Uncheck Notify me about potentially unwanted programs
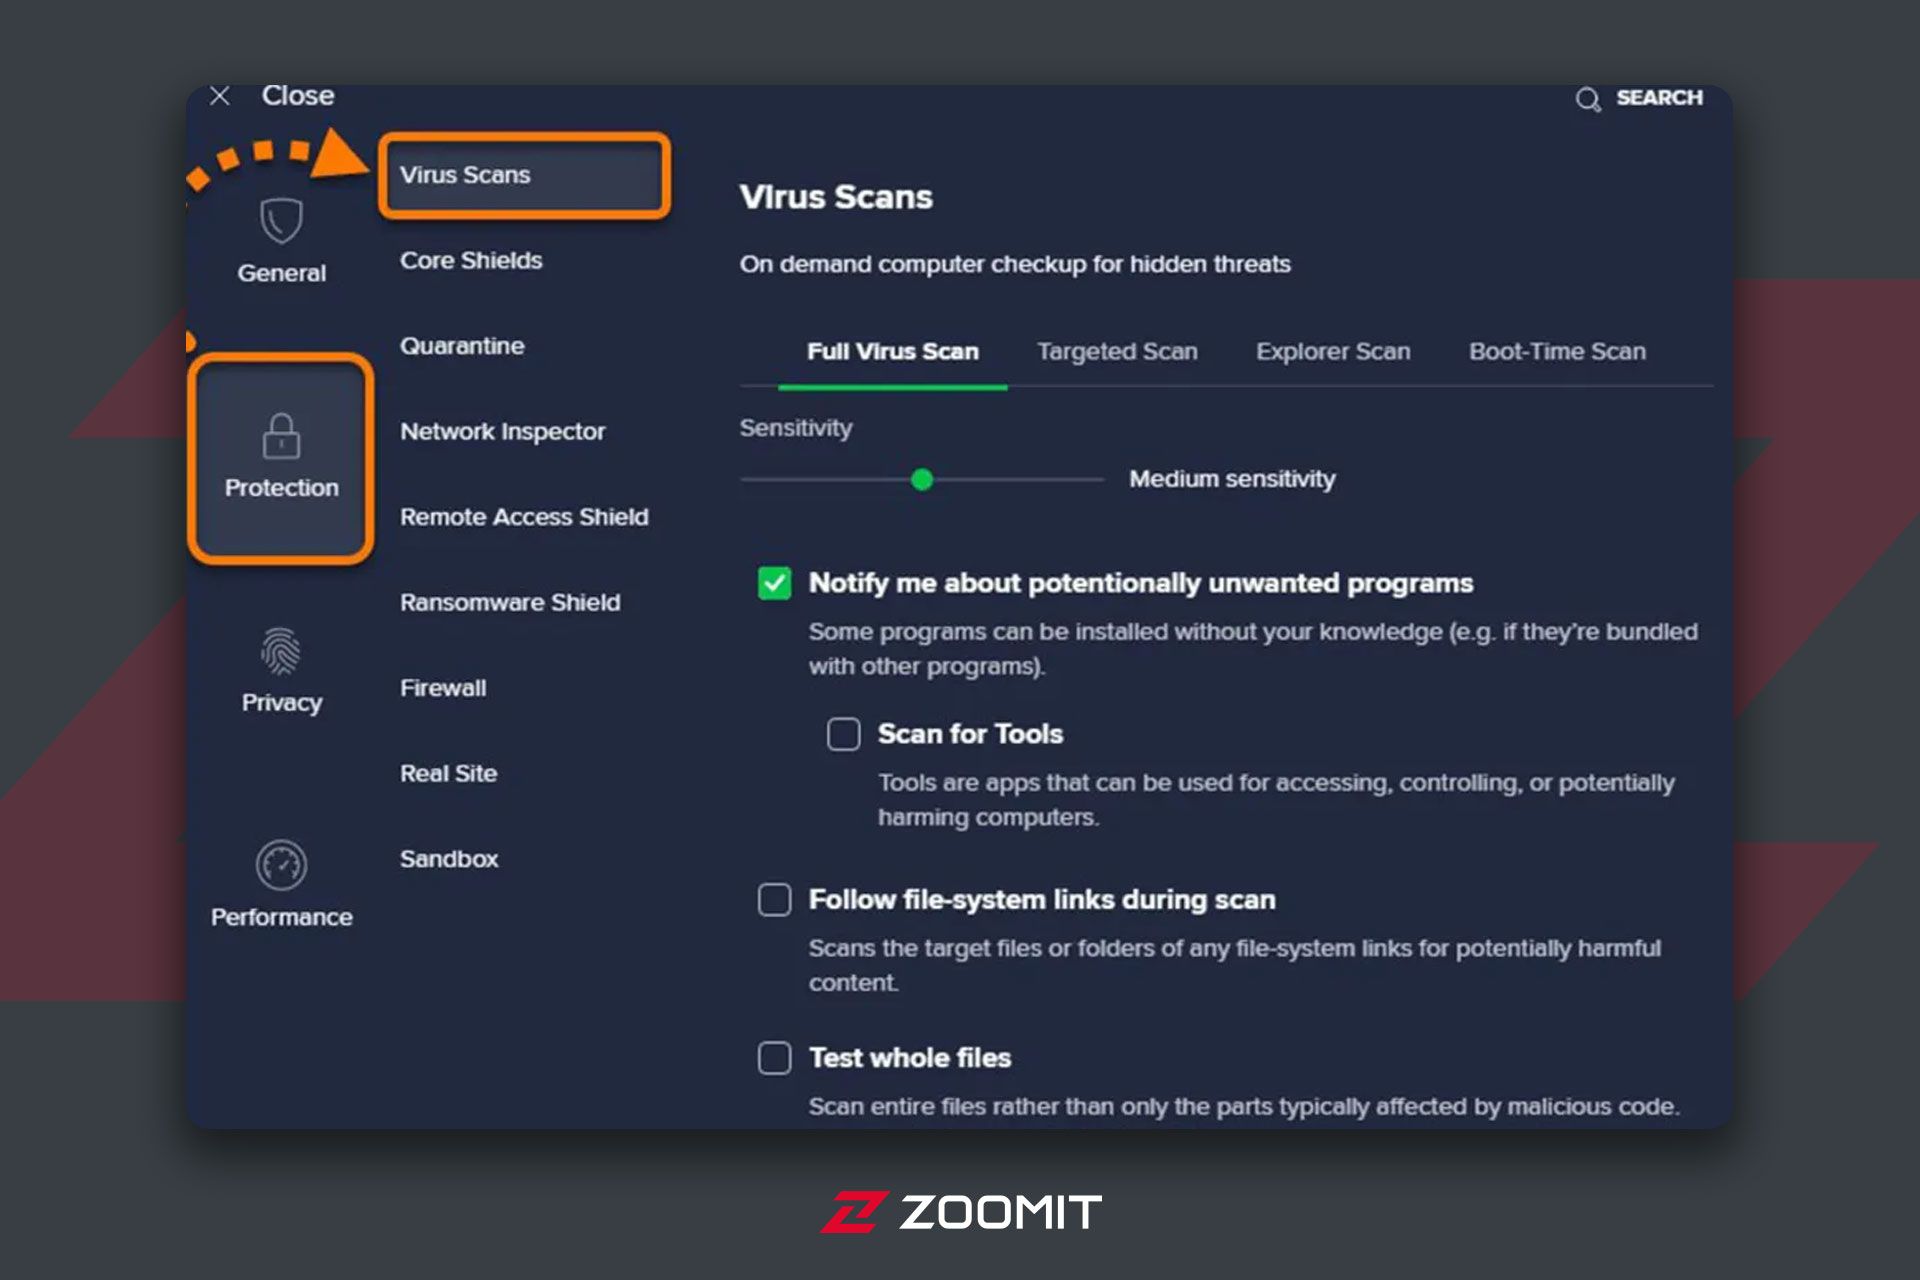This screenshot has width=1920, height=1280. (775, 583)
